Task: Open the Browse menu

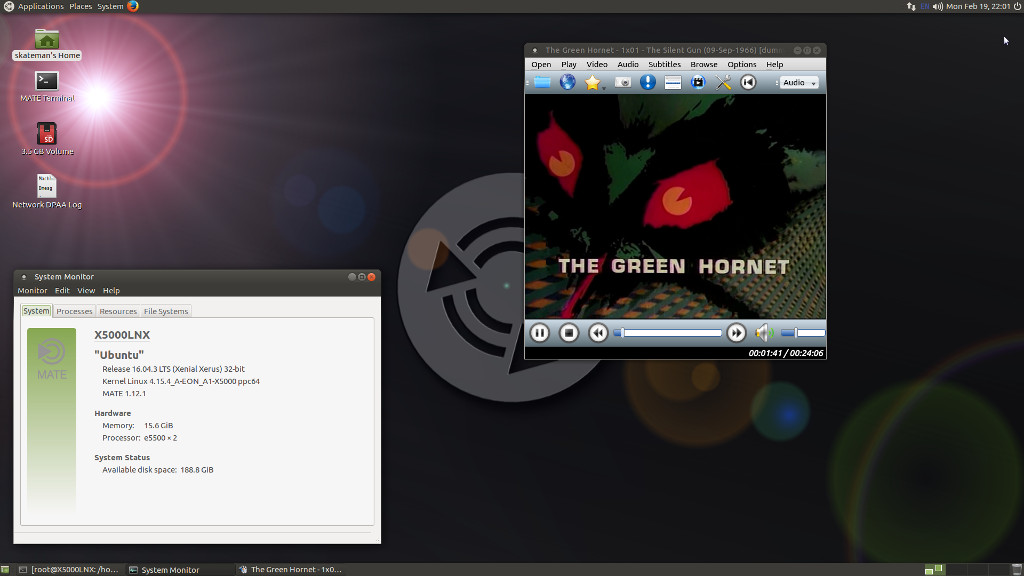Action: pyautogui.click(x=703, y=65)
